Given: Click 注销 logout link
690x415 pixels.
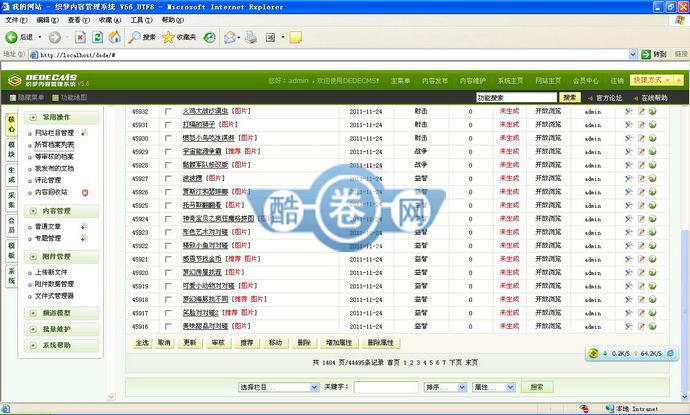Looking at the screenshot, I should click(x=617, y=81).
